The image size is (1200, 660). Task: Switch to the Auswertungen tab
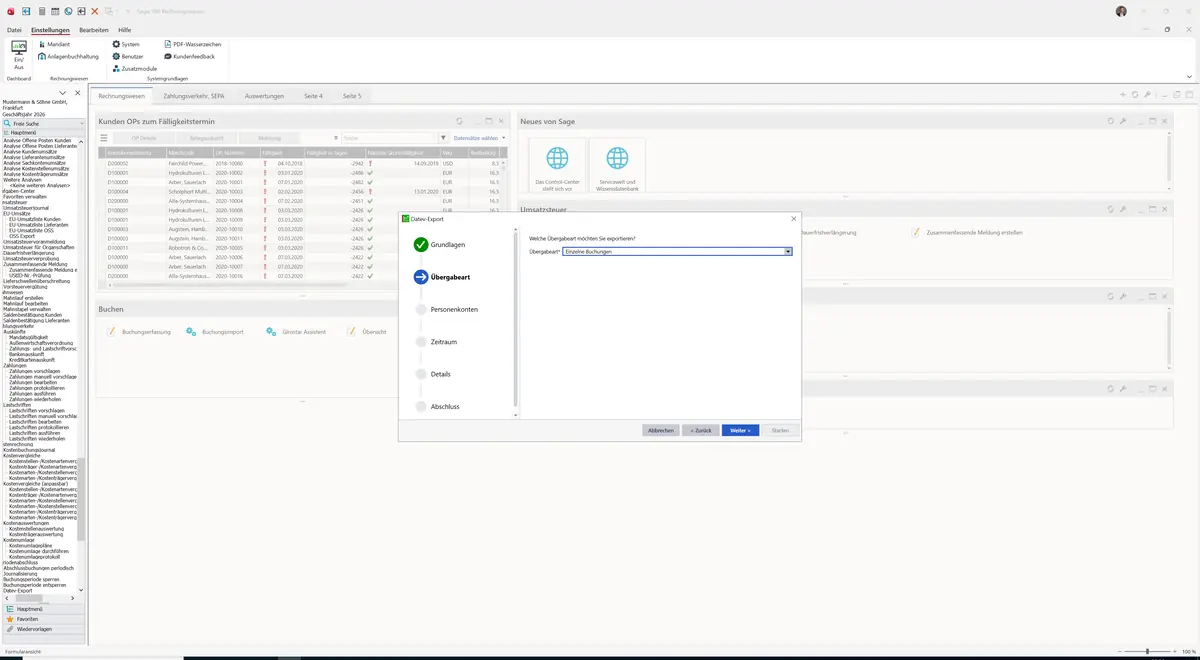[264, 96]
